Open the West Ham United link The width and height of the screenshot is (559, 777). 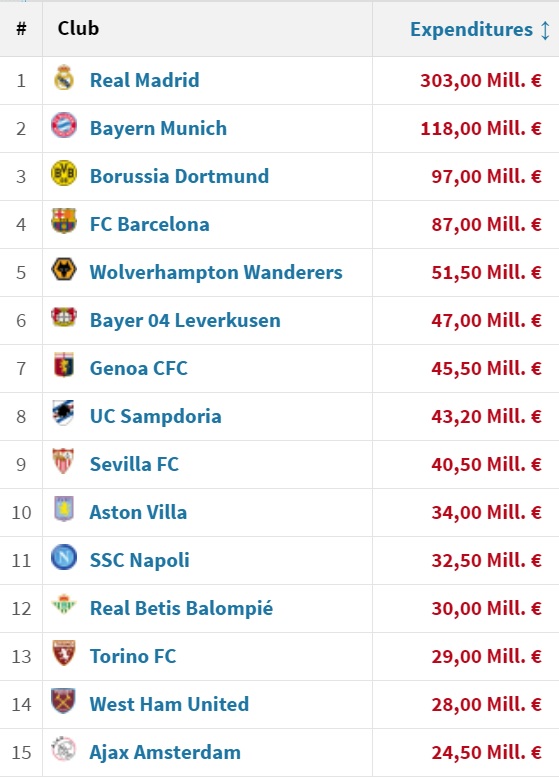point(169,704)
